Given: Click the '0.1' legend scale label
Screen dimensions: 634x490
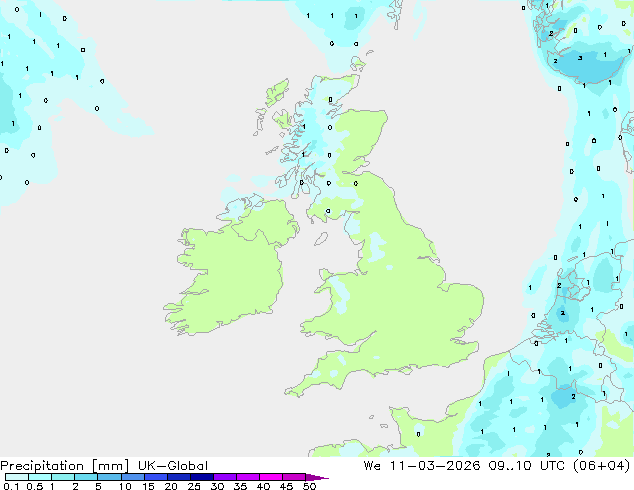Looking at the screenshot, I should tap(11, 486).
